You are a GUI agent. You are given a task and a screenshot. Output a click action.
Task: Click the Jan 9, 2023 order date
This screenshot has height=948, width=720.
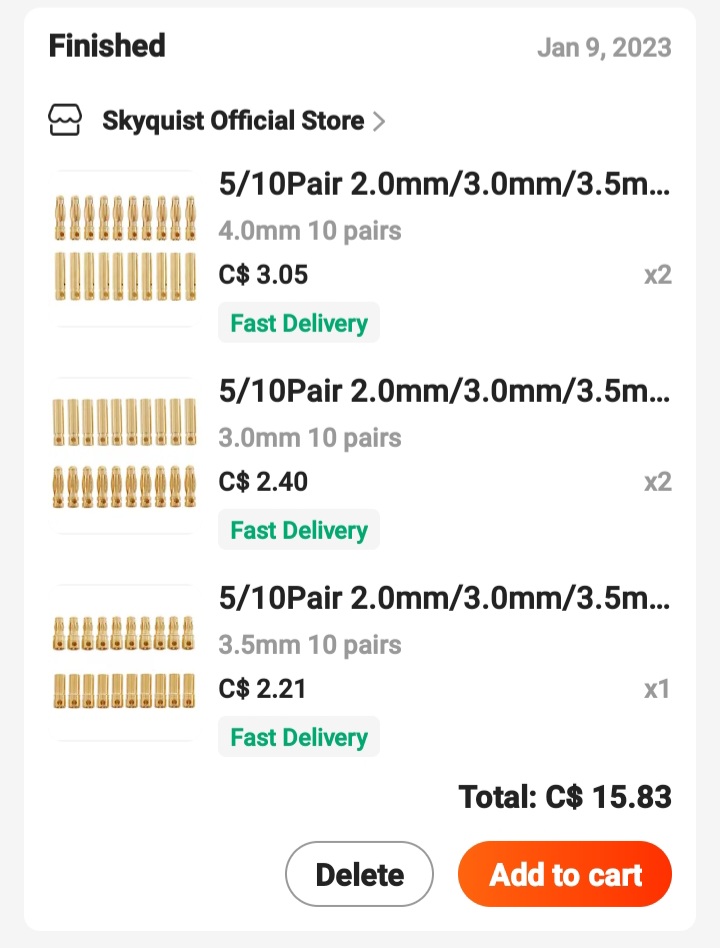[x=604, y=48]
